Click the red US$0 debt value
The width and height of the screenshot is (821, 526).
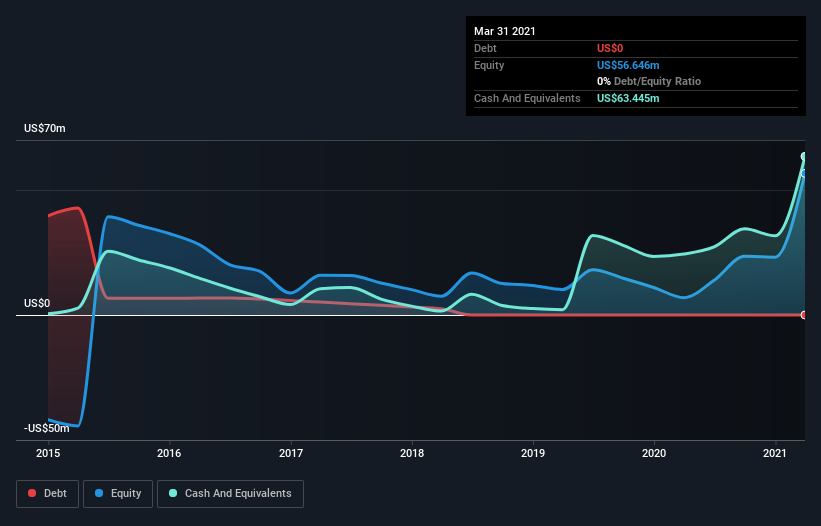(x=610, y=48)
